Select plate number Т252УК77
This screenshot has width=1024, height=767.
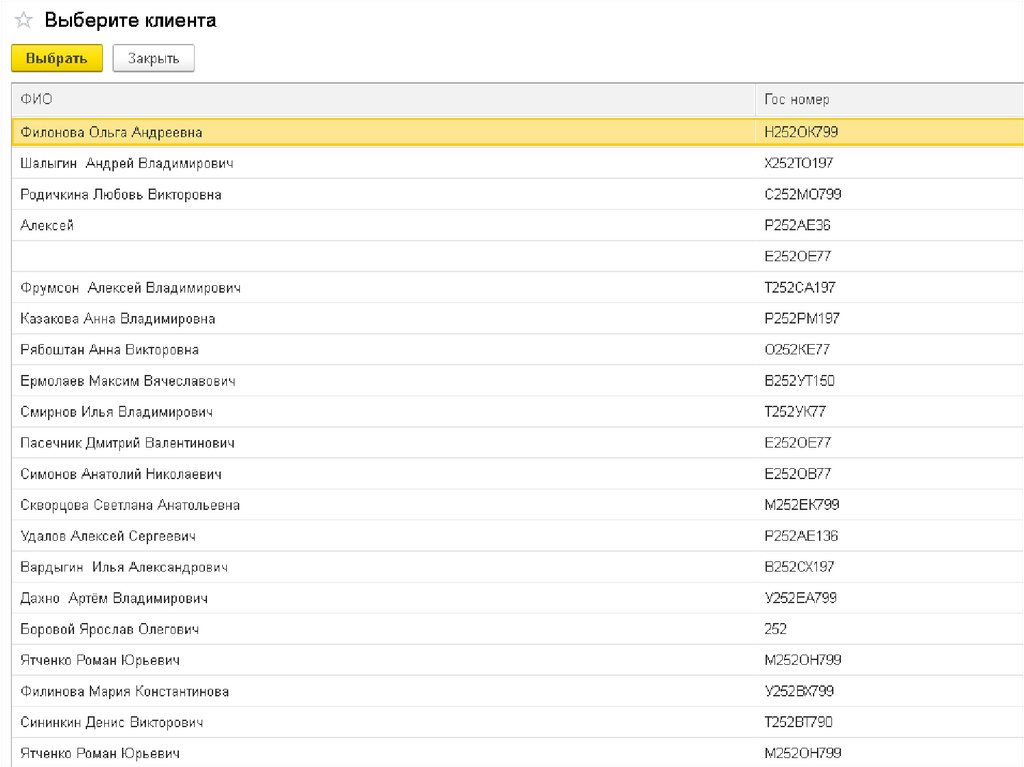(x=795, y=412)
